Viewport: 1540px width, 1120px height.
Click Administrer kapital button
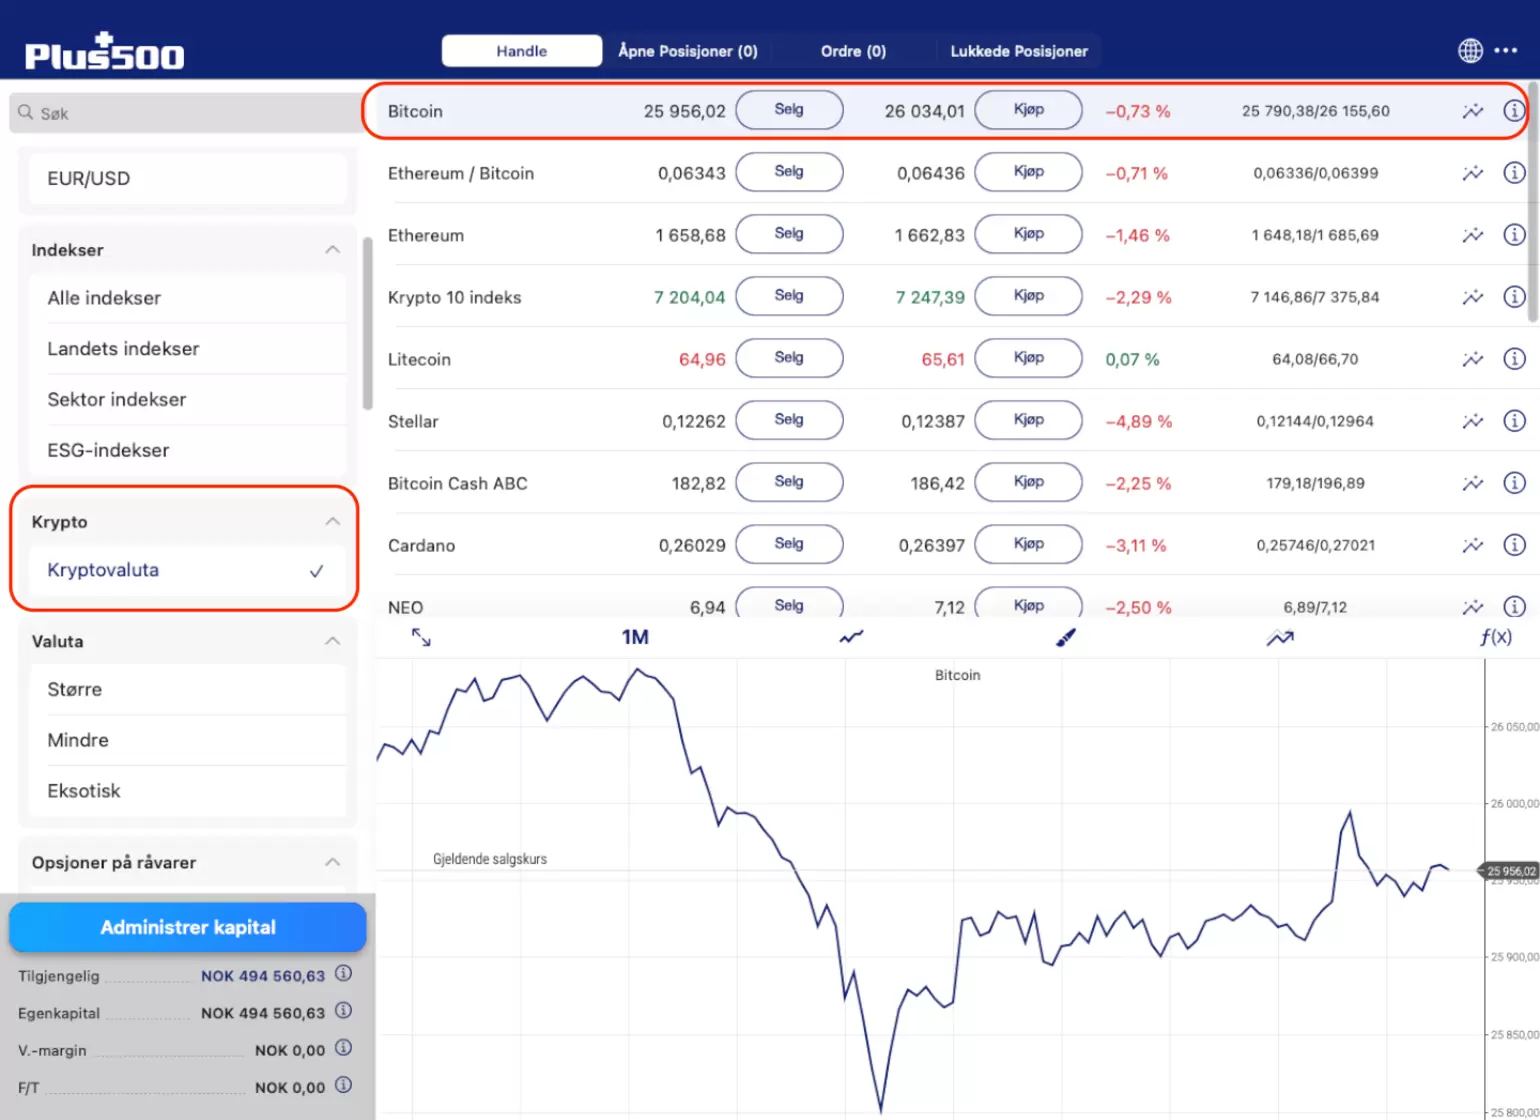(188, 927)
